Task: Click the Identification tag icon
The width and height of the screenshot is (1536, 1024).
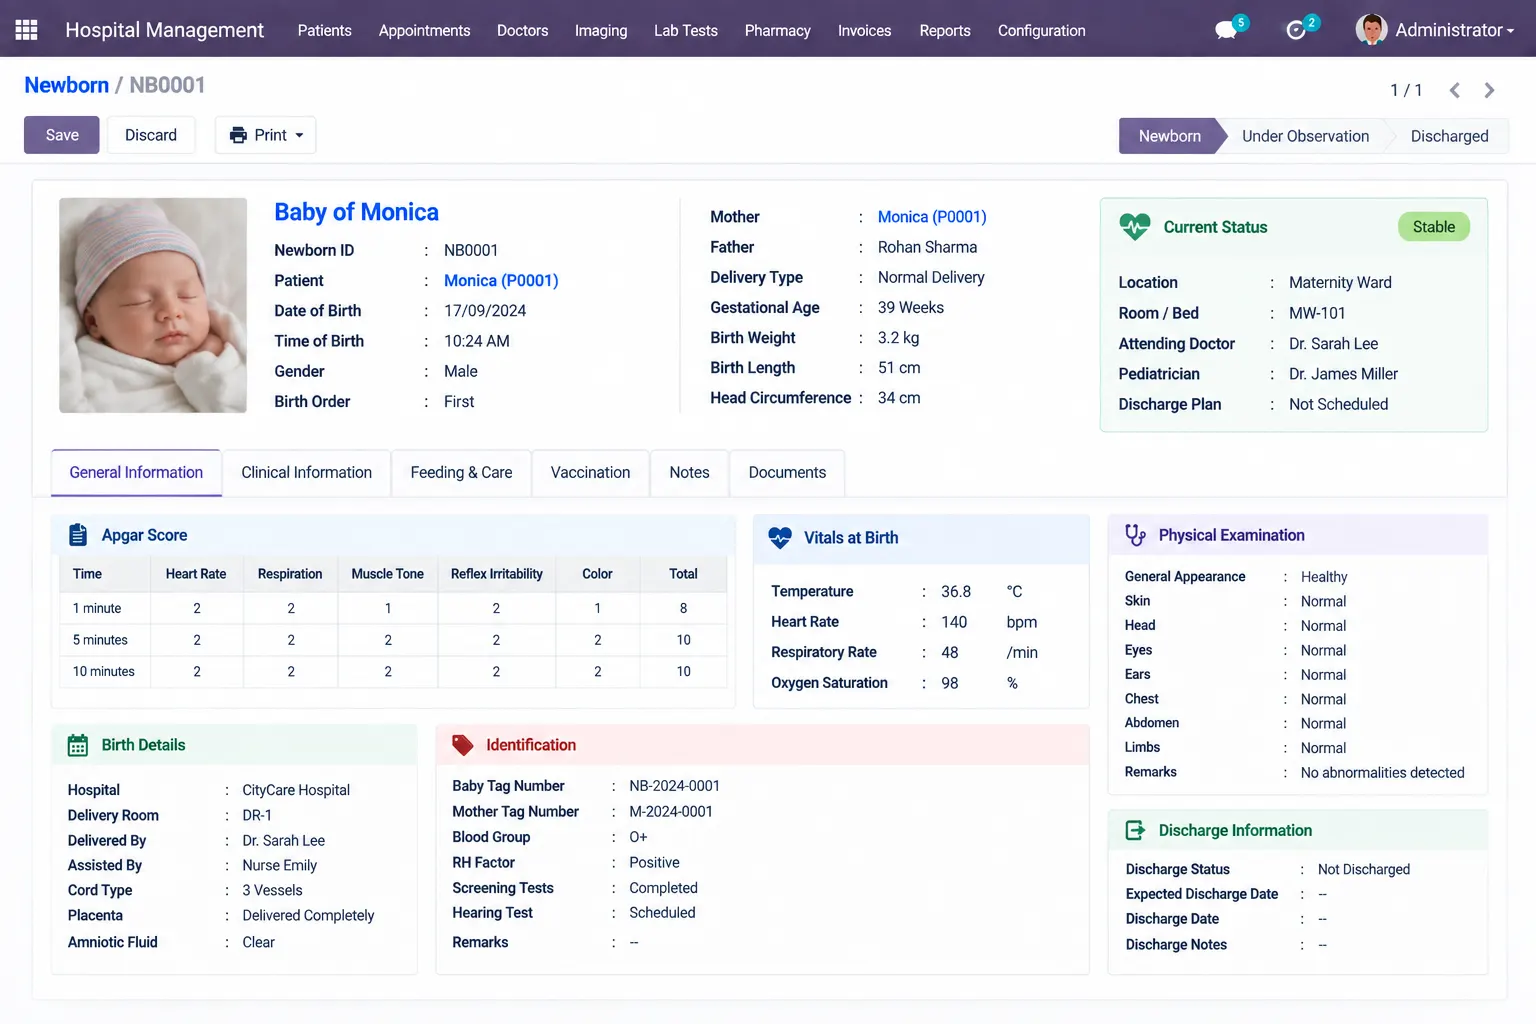Action: [x=462, y=745]
